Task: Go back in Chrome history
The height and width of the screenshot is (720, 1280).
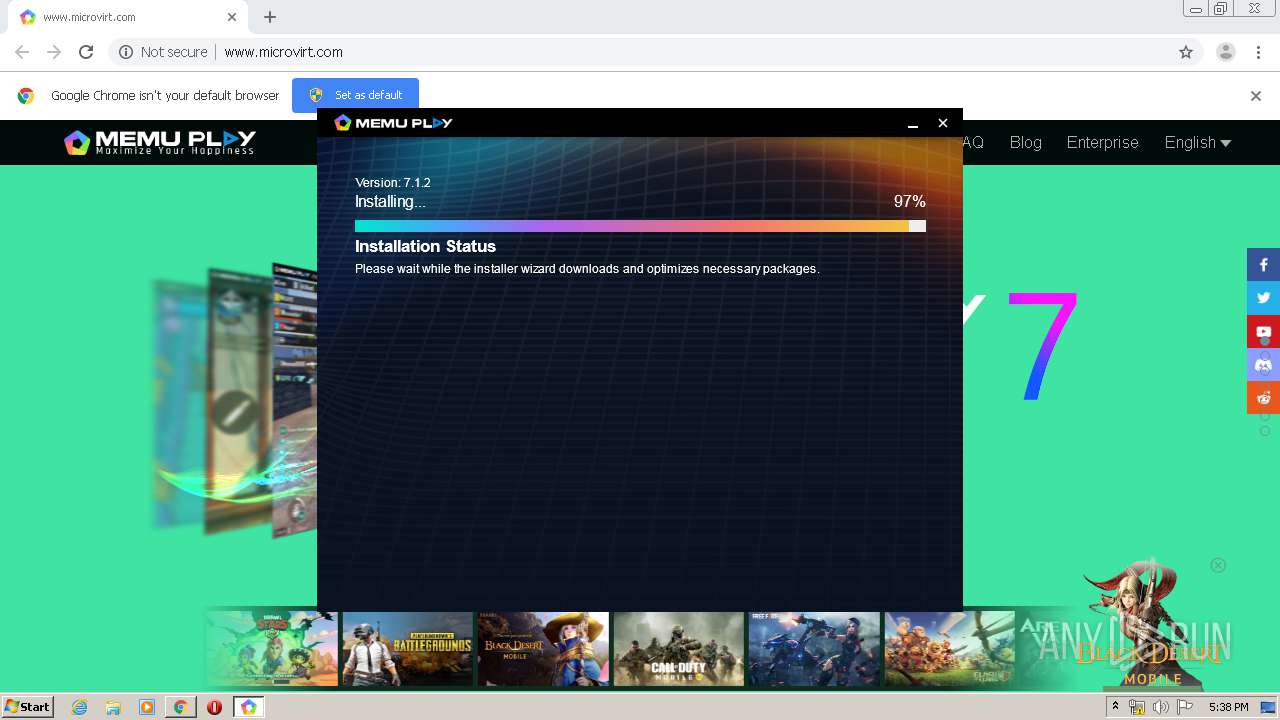Action: (22, 52)
